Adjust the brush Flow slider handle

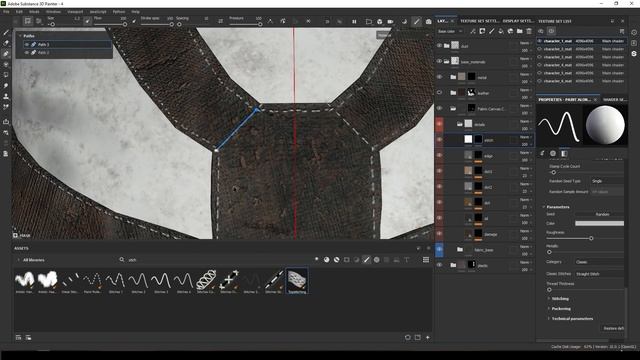point(125,24)
